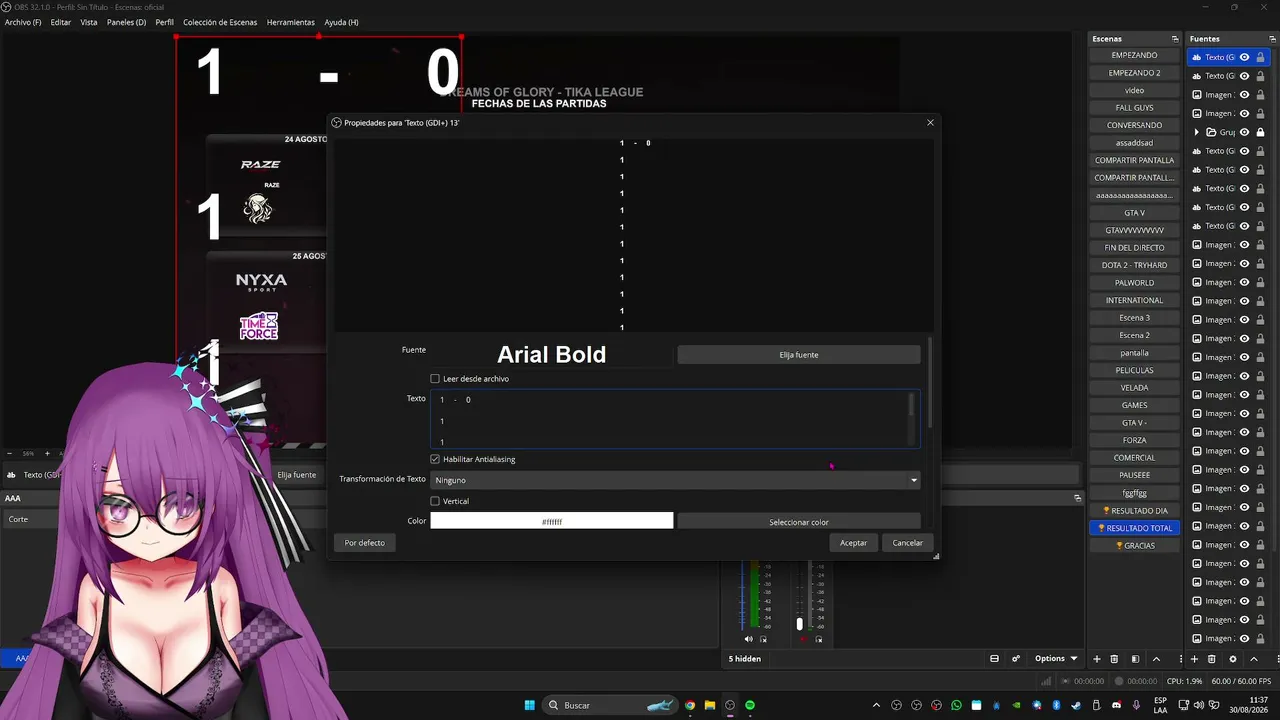Open the audio mixer Options dropdown
Screen dimensions: 1280x720
(x=1056, y=659)
